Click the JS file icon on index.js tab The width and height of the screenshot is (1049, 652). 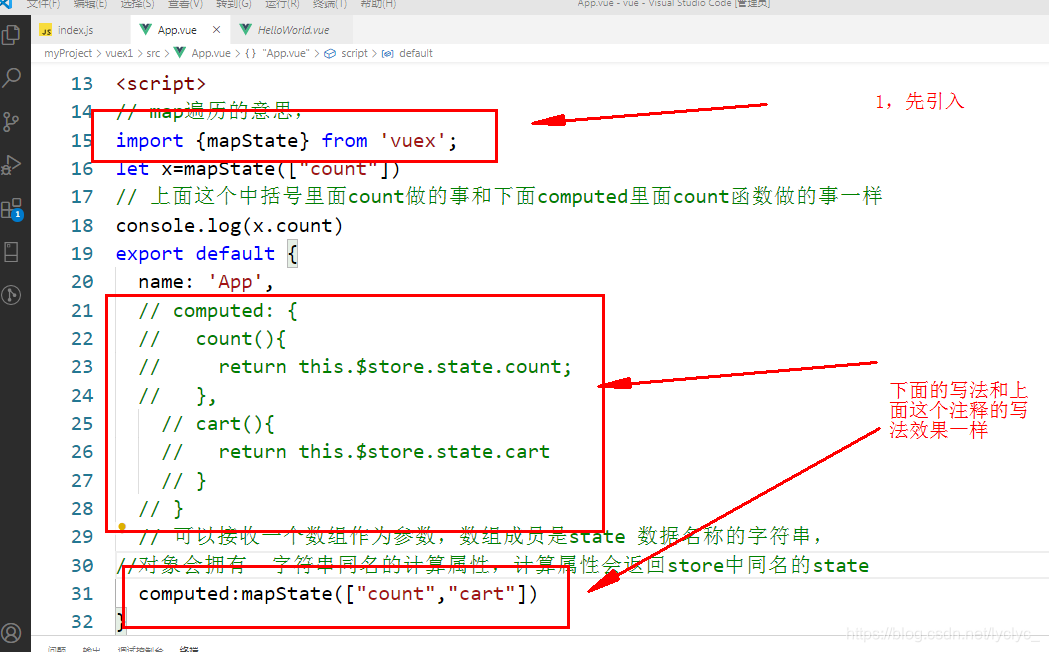click(46, 31)
